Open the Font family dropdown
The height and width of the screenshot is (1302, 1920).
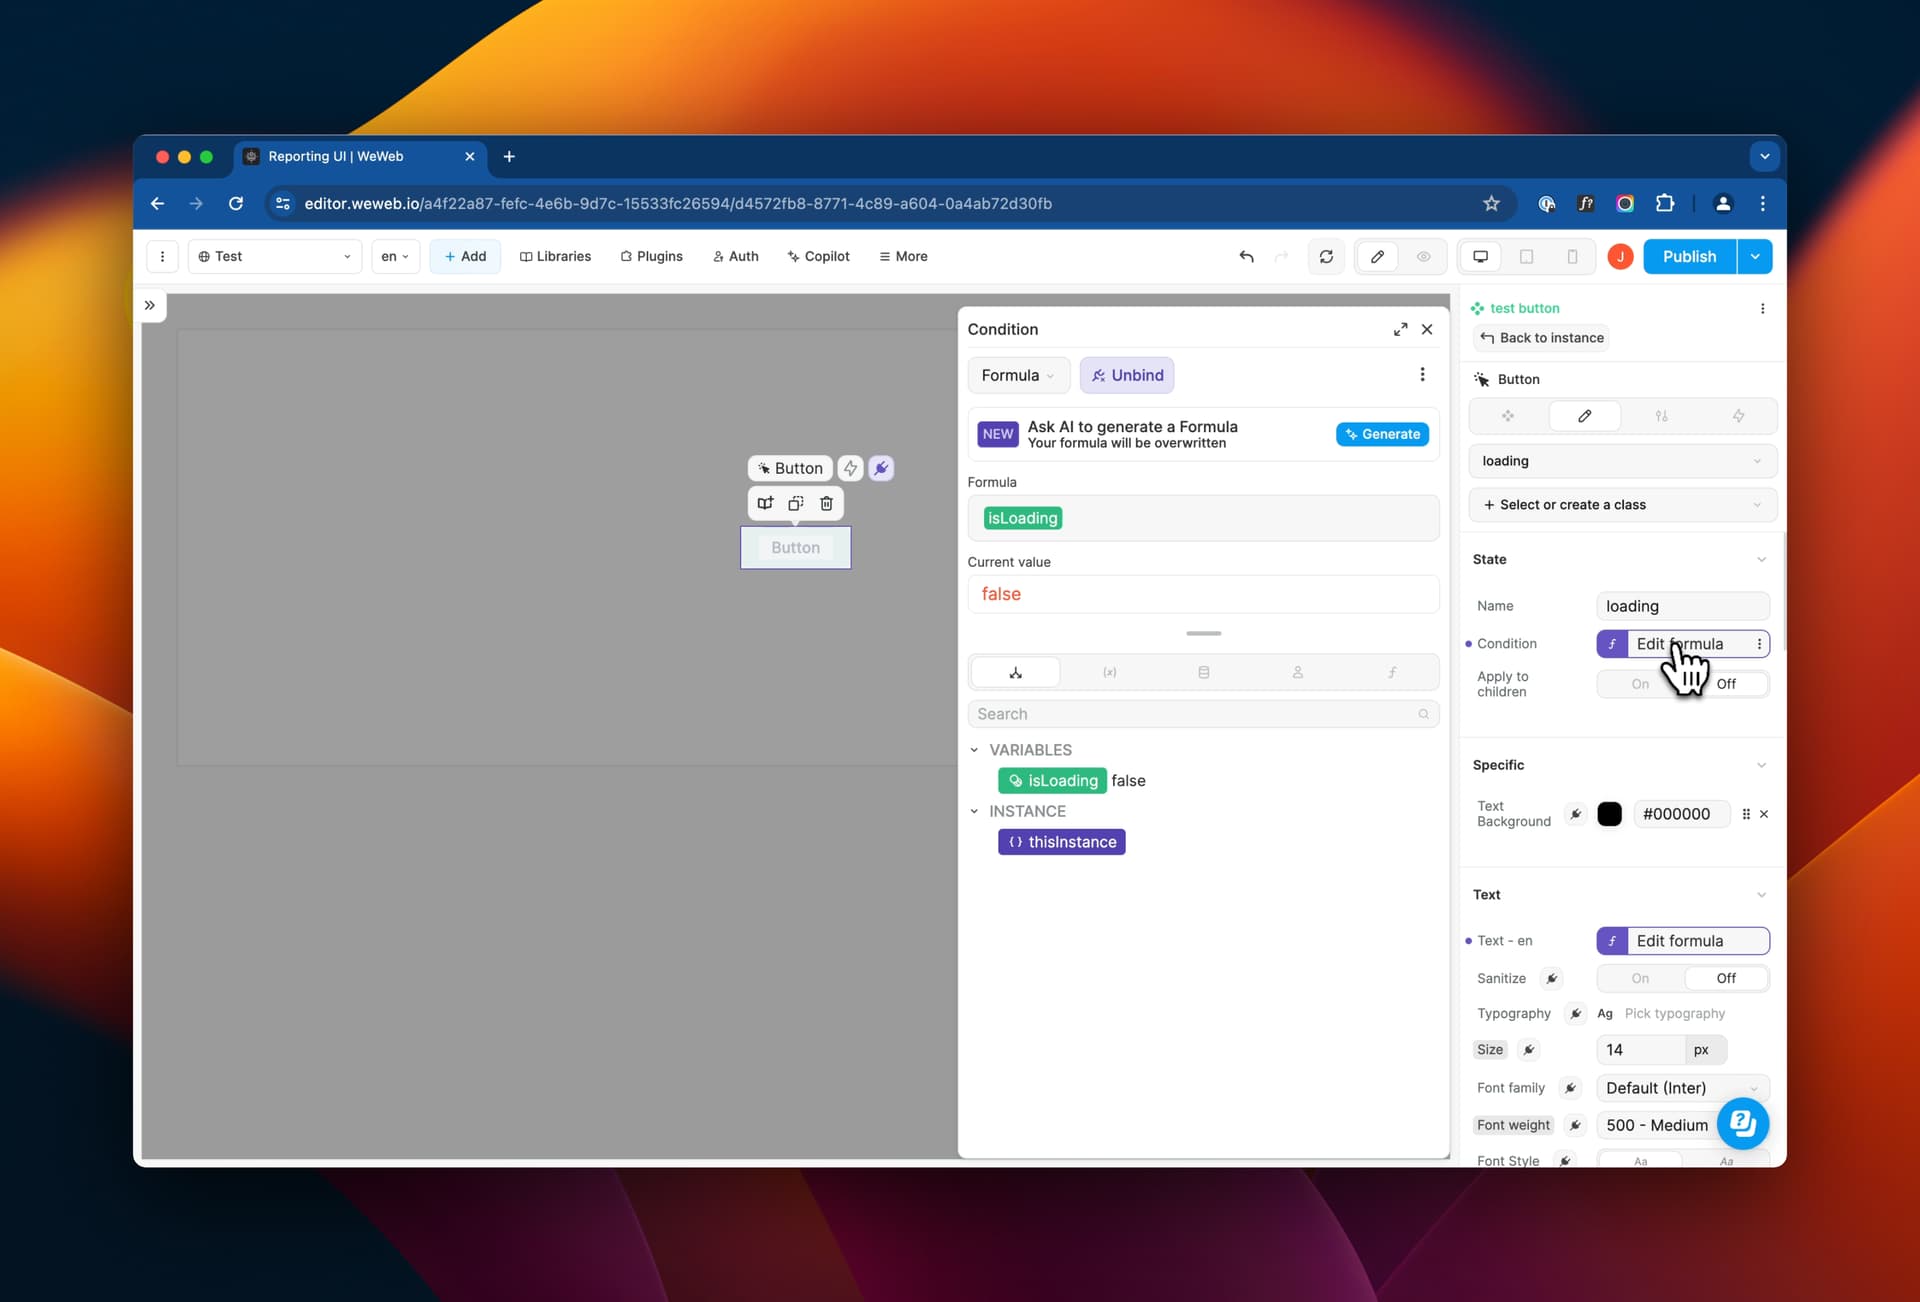1682,1088
